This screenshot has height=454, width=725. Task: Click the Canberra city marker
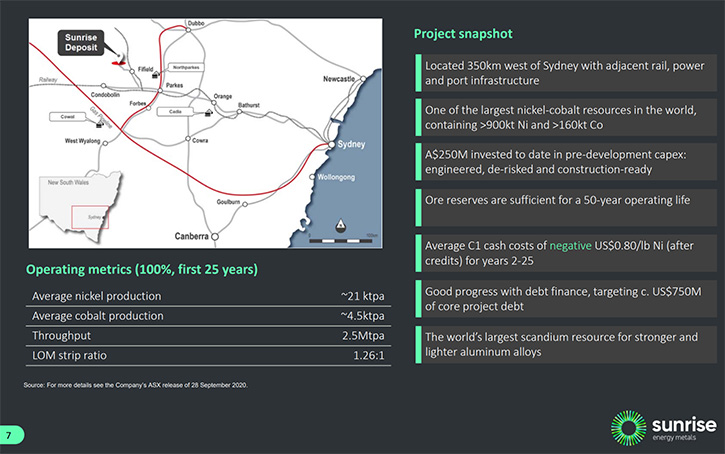tap(215, 237)
